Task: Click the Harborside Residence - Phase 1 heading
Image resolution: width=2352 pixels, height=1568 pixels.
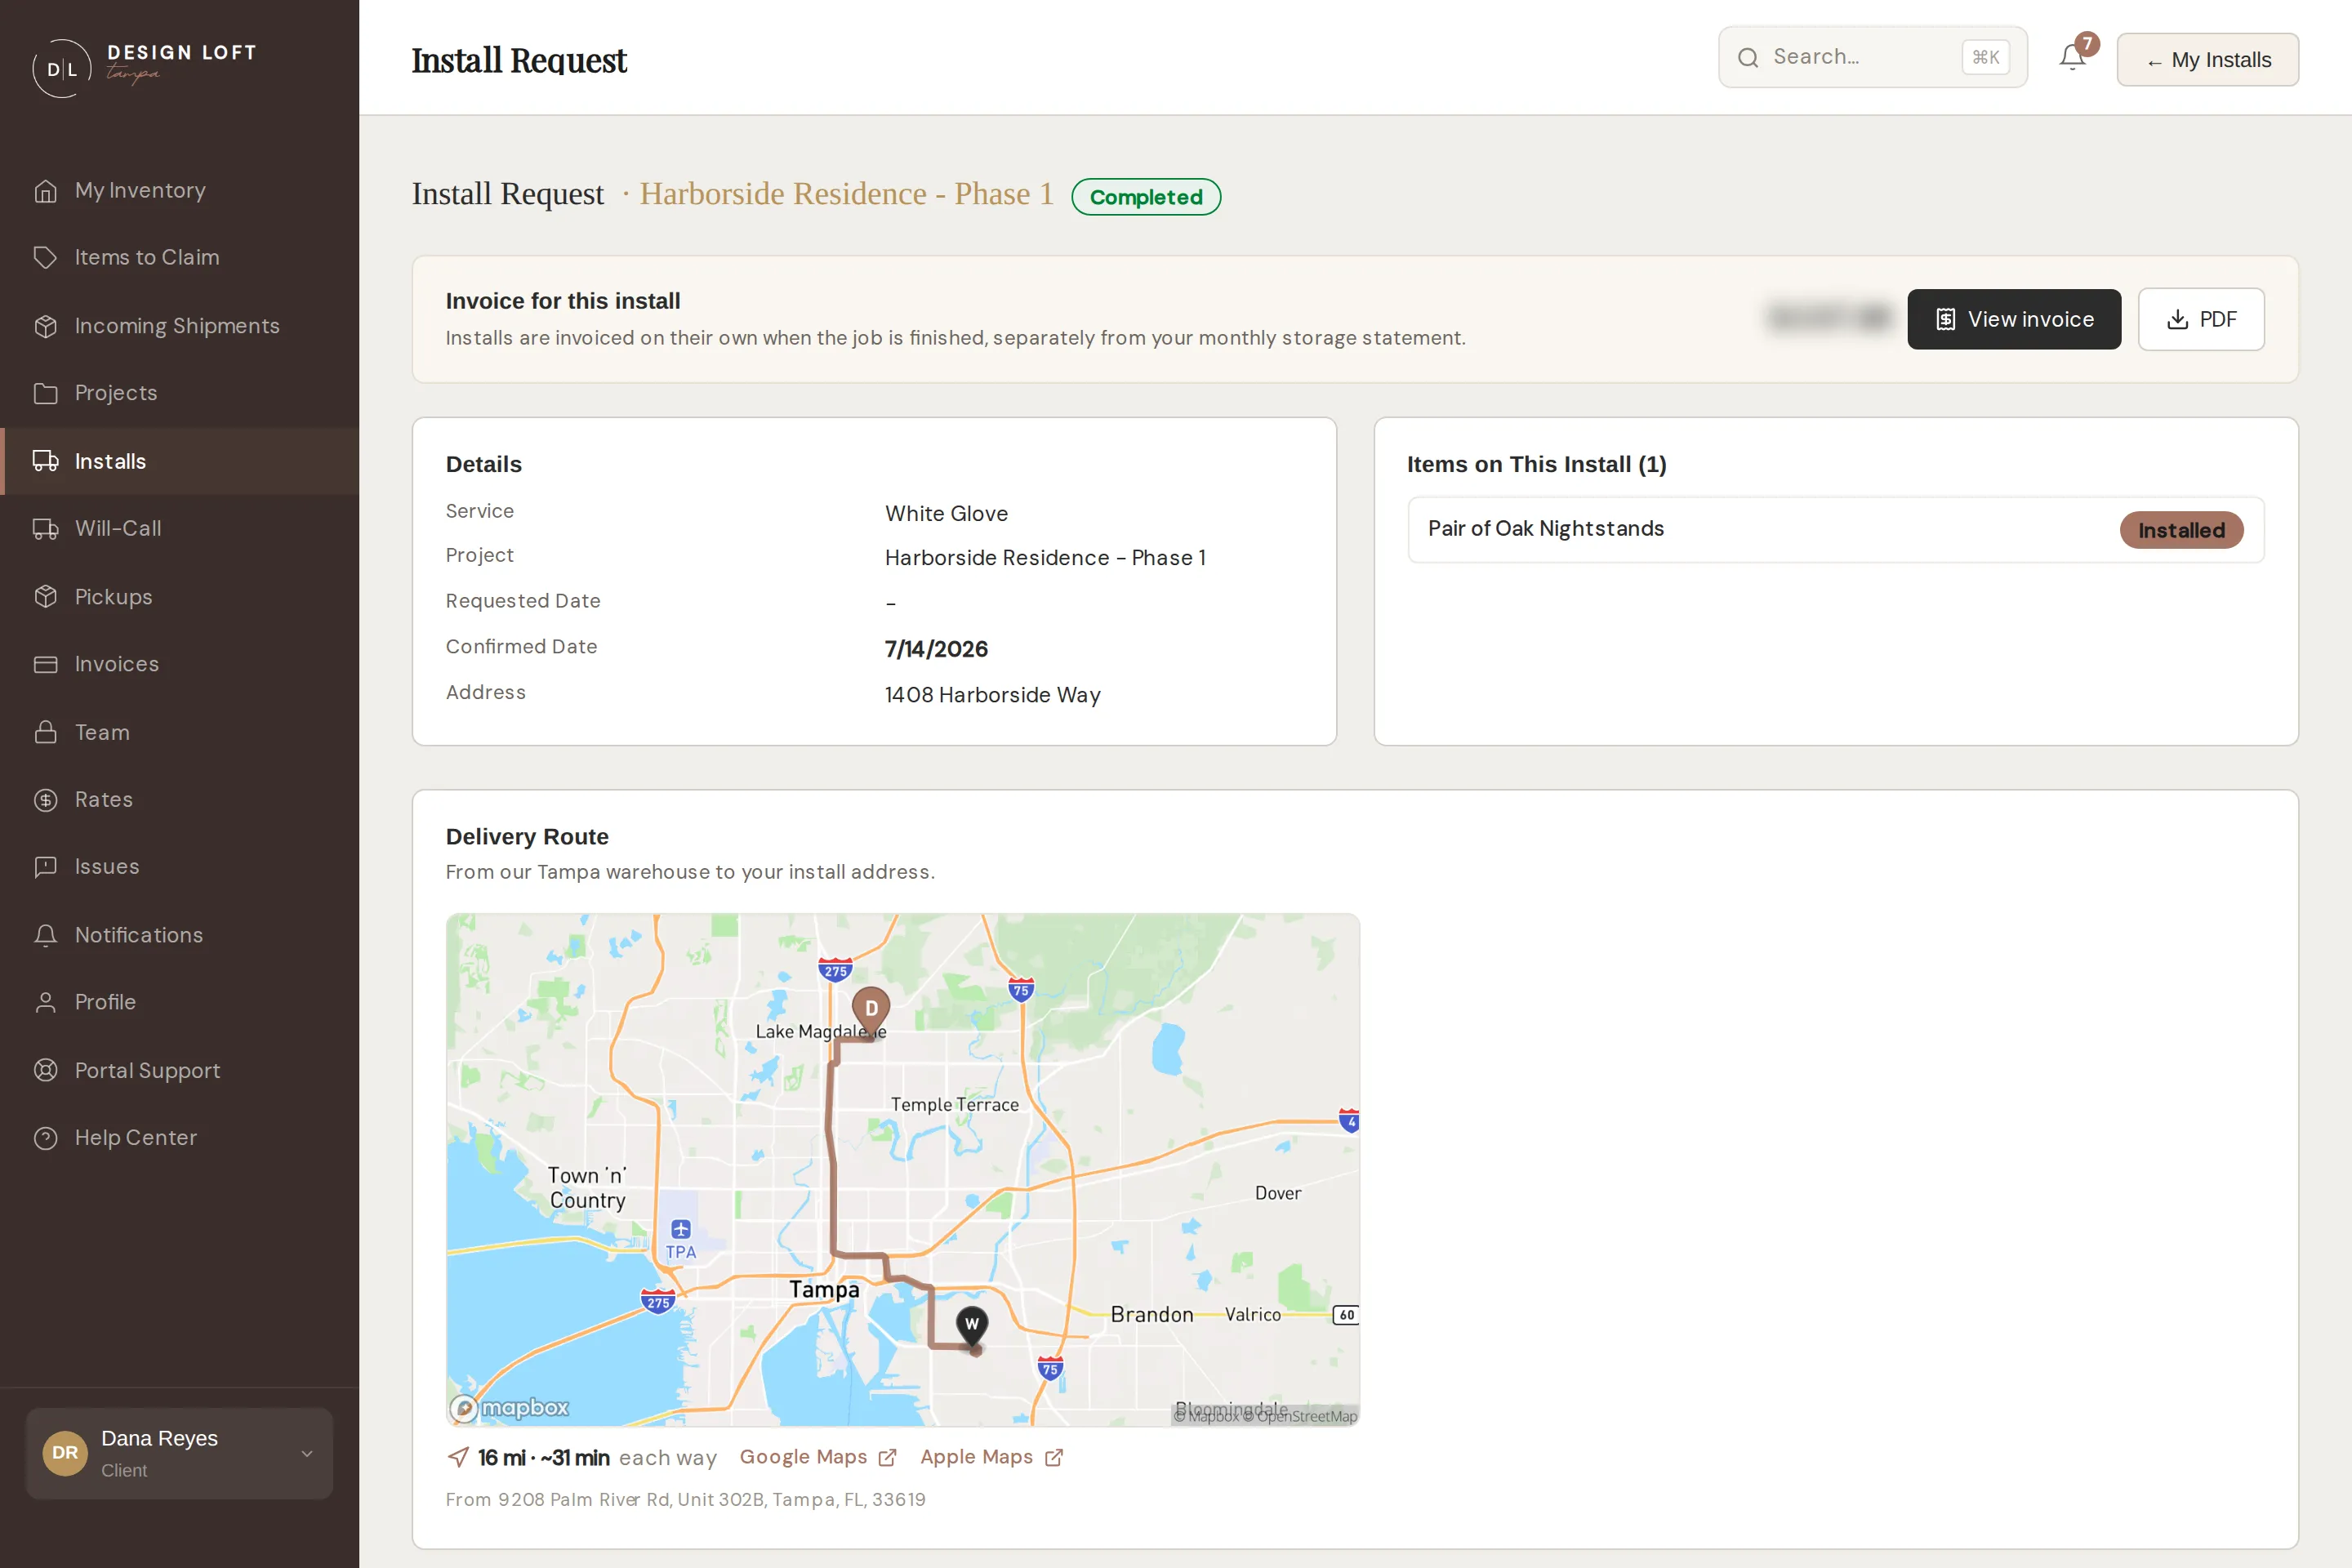Action: click(x=846, y=194)
